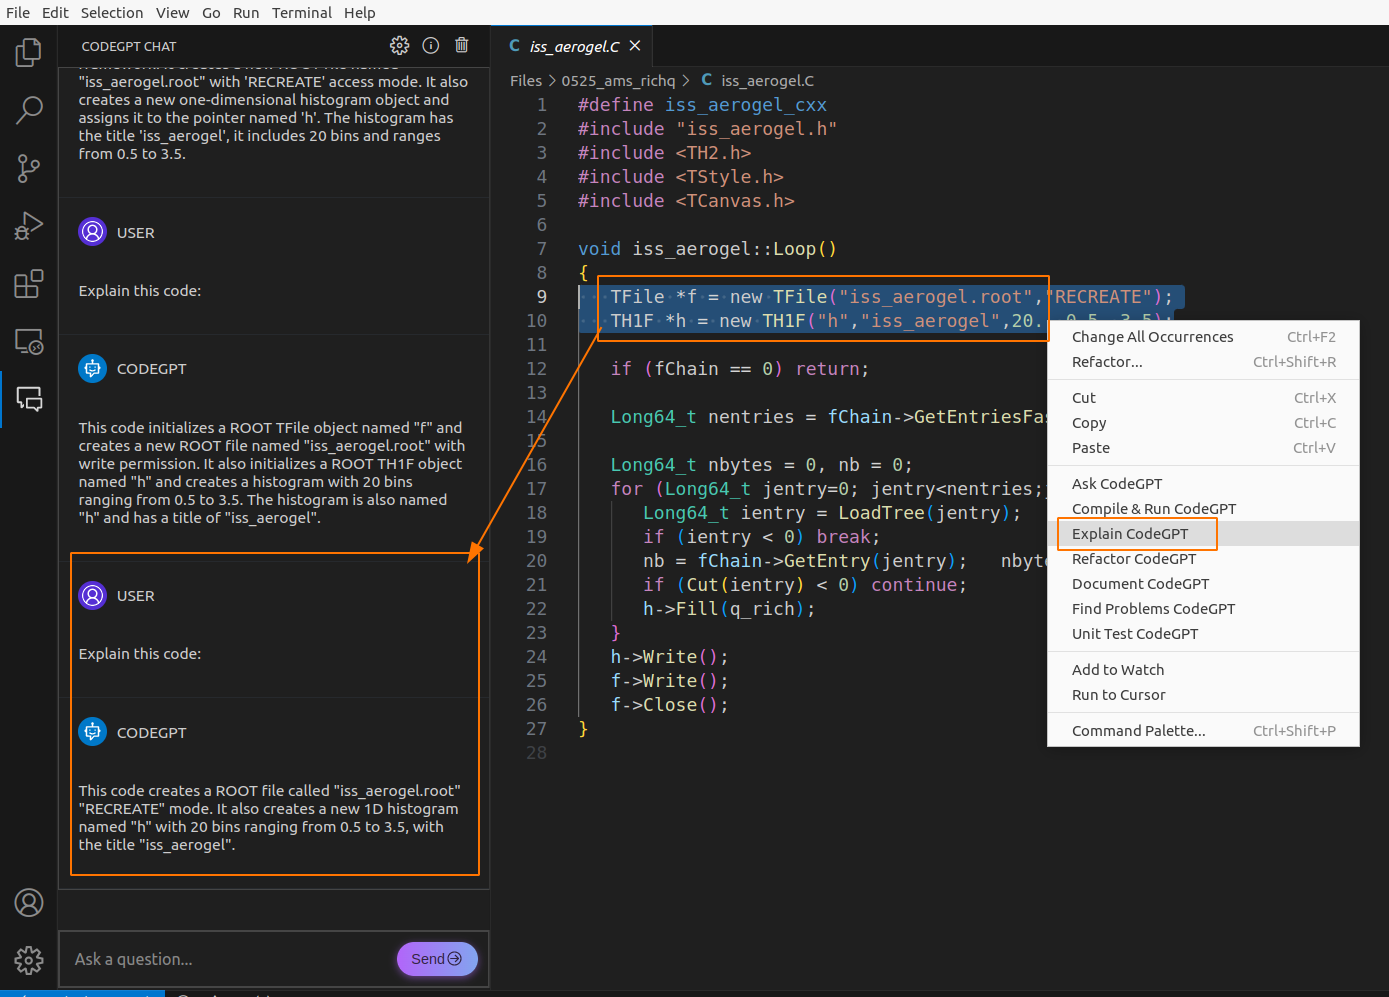The height and width of the screenshot is (997, 1389).
Task: Open the Explorer view in activity bar
Action: (29, 52)
